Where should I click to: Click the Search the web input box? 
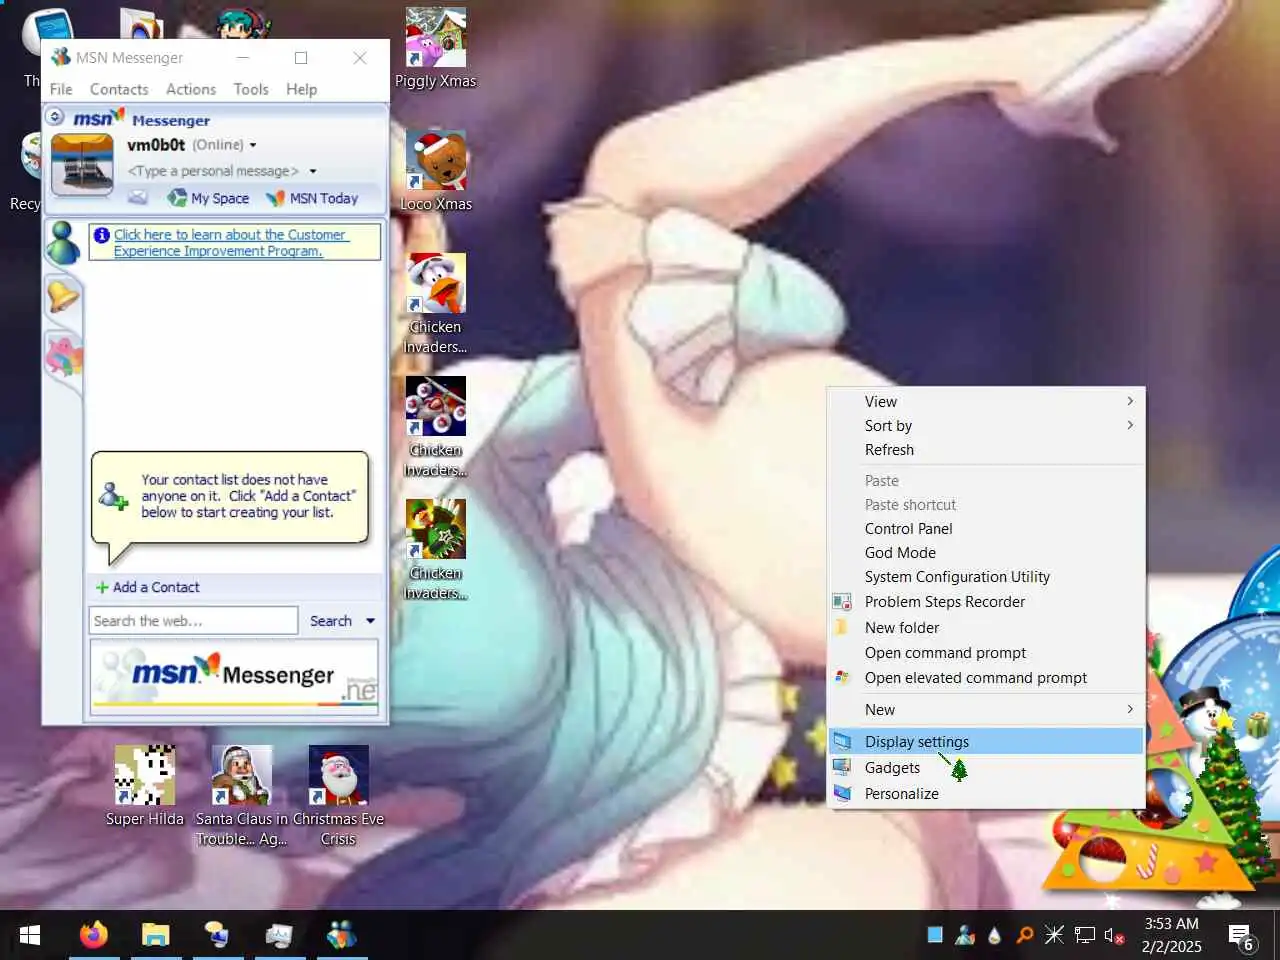pos(193,621)
